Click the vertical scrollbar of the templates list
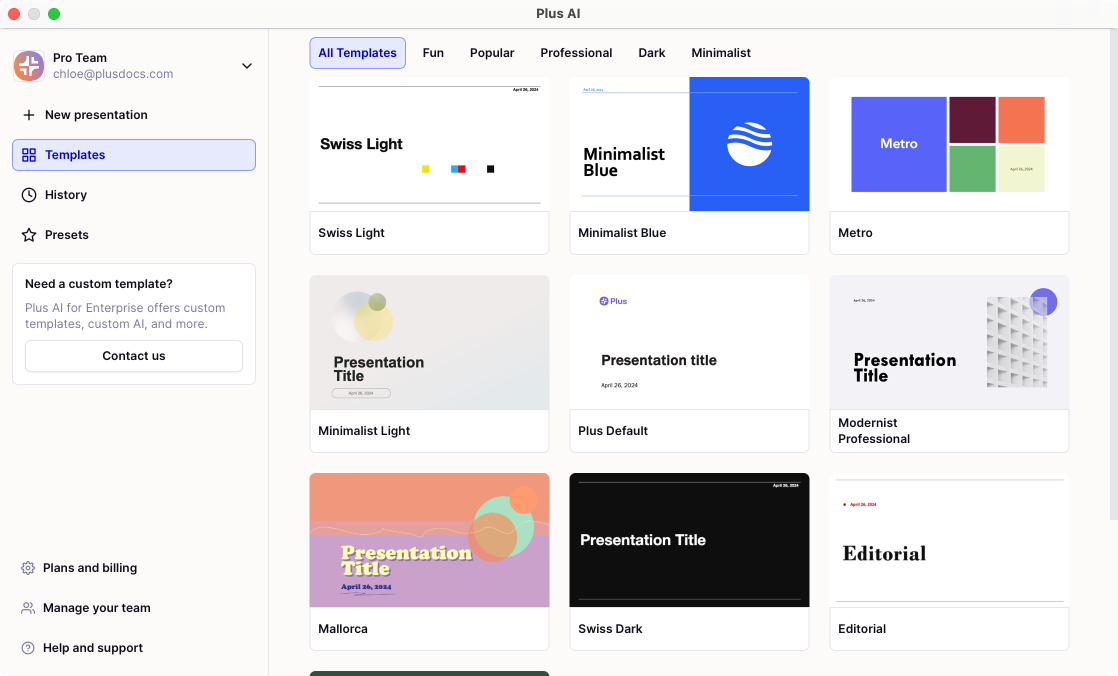This screenshot has width=1118, height=676. pyautogui.click(x=1114, y=275)
